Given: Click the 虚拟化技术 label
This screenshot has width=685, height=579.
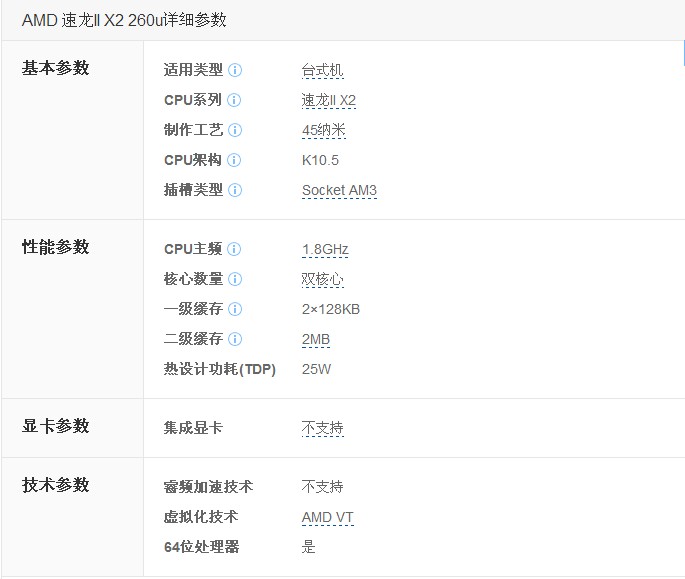Looking at the screenshot, I should click(x=201, y=517).
